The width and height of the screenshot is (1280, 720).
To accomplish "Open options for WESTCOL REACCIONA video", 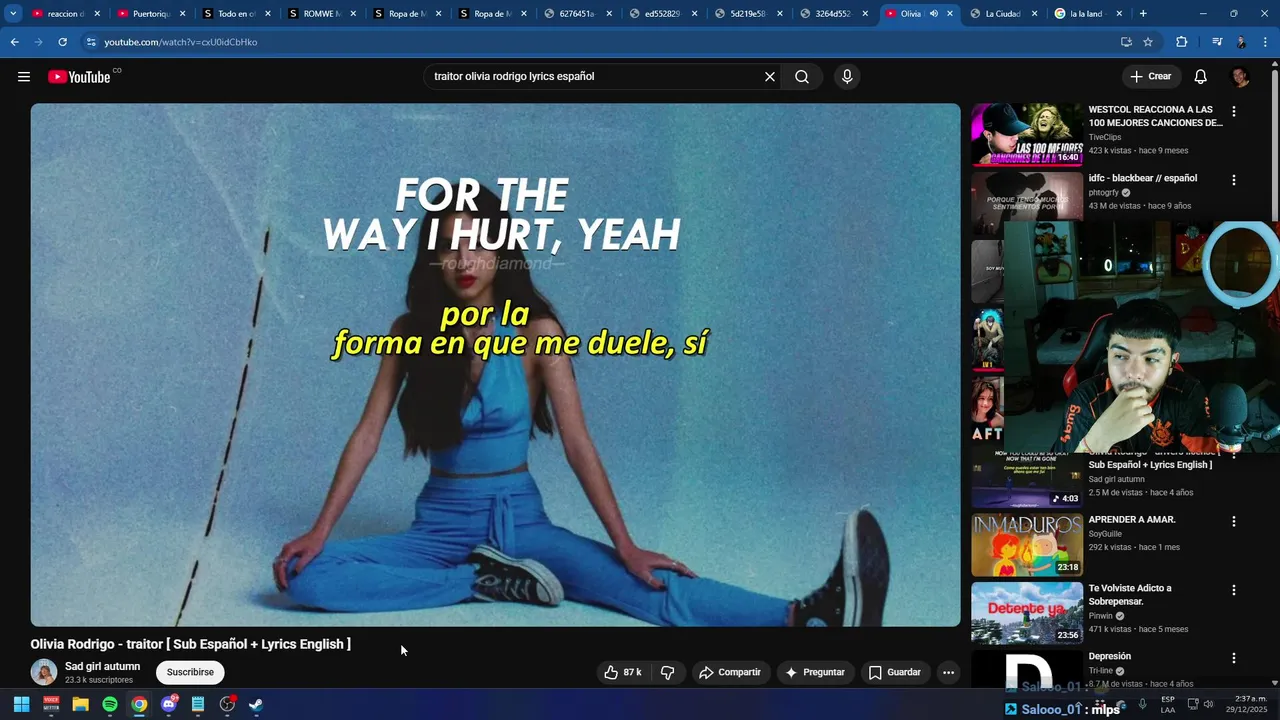I will pos(1234,112).
